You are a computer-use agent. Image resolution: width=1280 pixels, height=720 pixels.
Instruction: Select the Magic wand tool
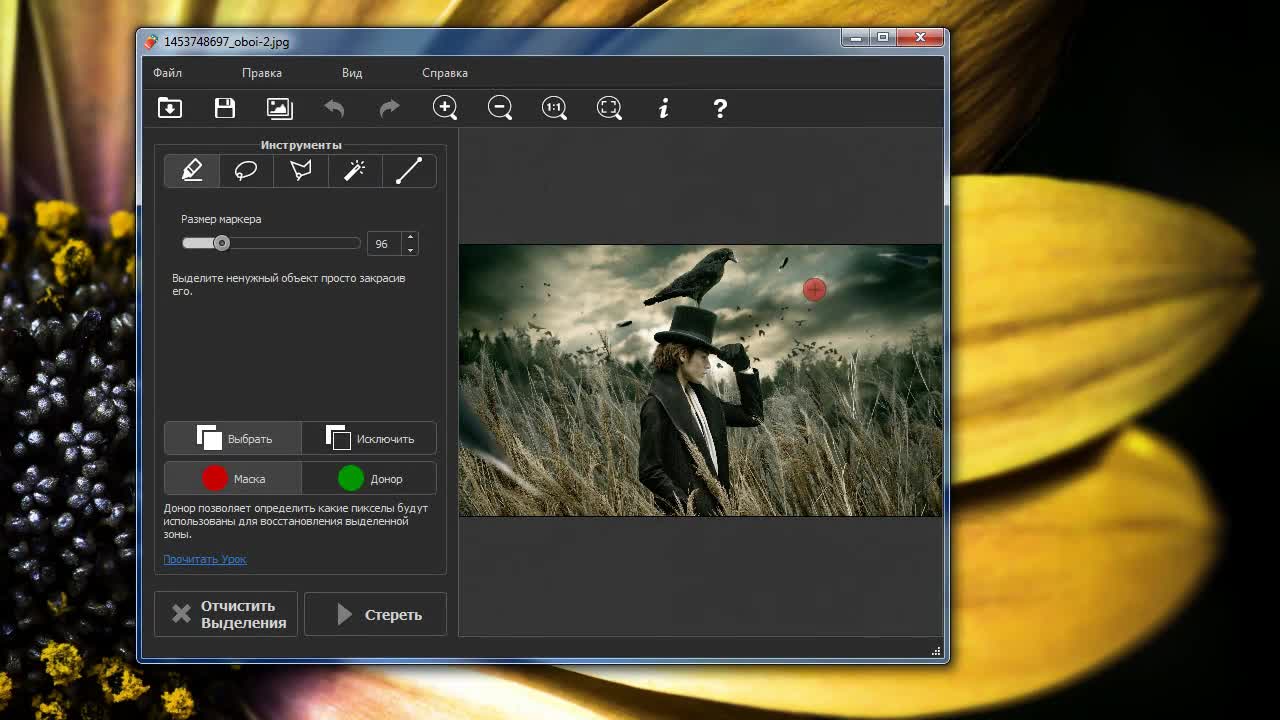pyautogui.click(x=354, y=171)
